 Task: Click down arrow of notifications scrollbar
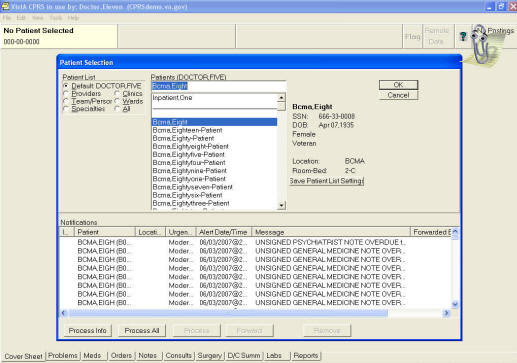coord(455,304)
